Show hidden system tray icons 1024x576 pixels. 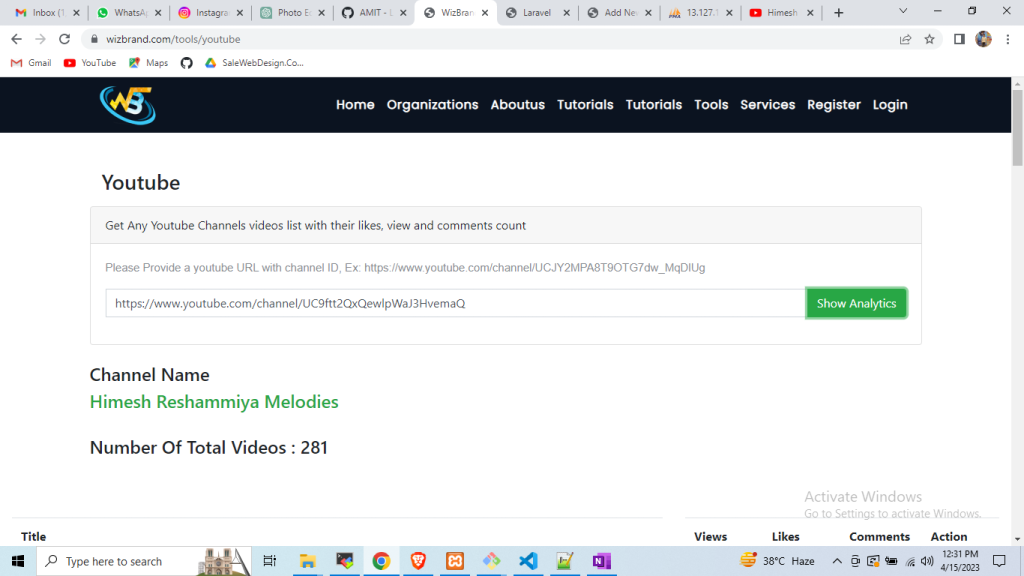[x=836, y=561]
